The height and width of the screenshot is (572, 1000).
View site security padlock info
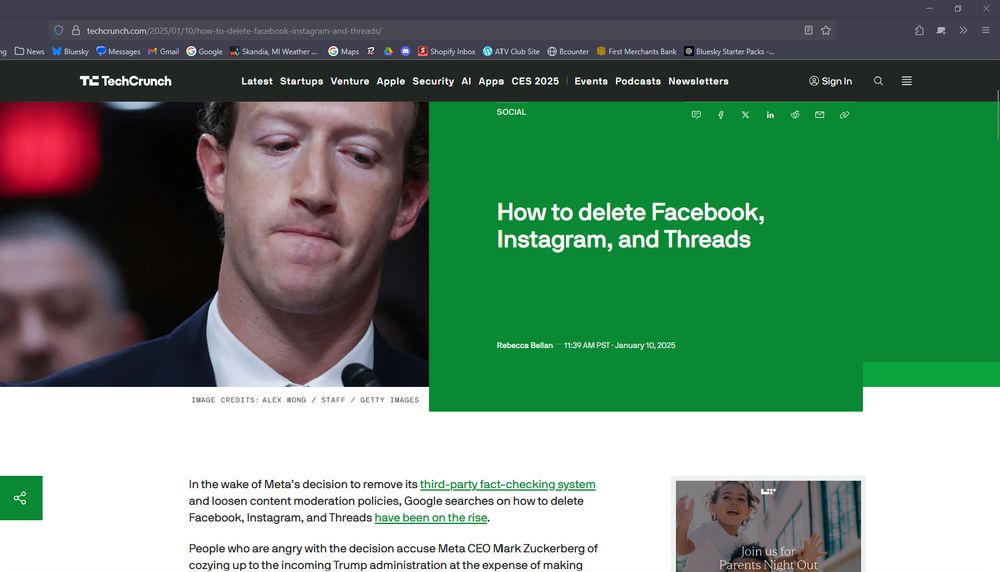(x=76, y=30)
